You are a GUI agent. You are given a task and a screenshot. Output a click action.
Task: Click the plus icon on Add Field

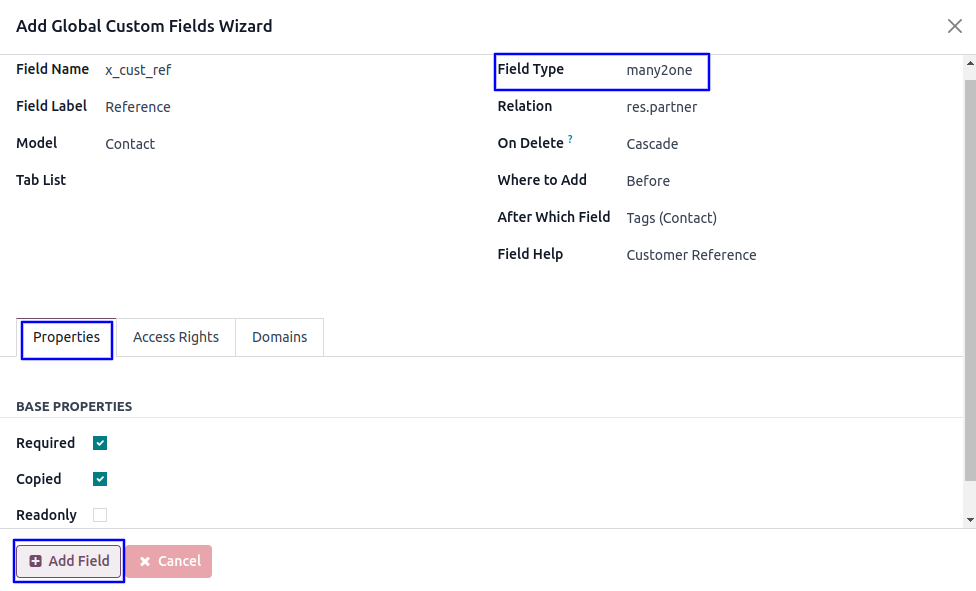click(36, 562)
